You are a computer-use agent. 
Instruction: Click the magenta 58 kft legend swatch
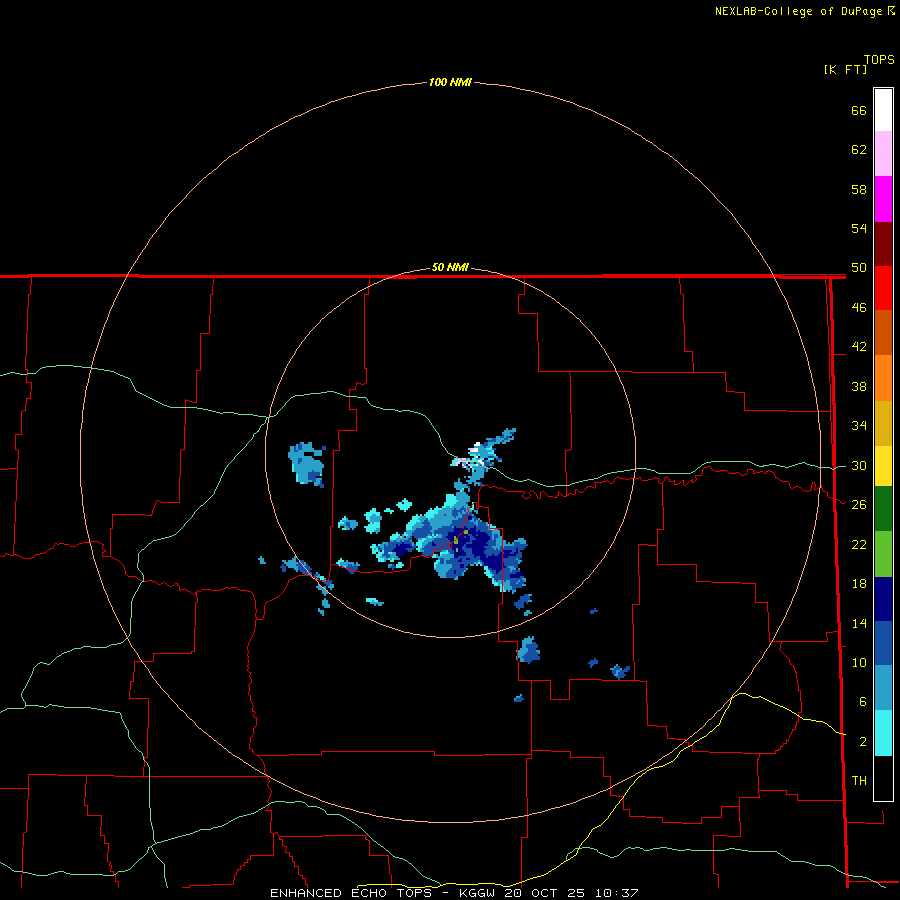(883, 199)
